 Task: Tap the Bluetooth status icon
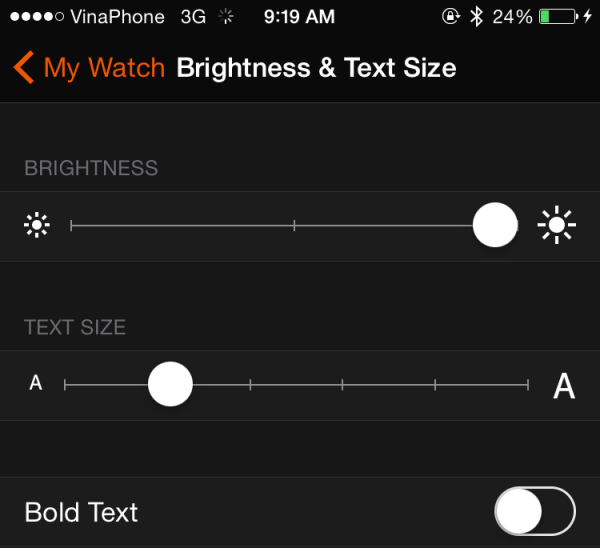click(476, 17)
